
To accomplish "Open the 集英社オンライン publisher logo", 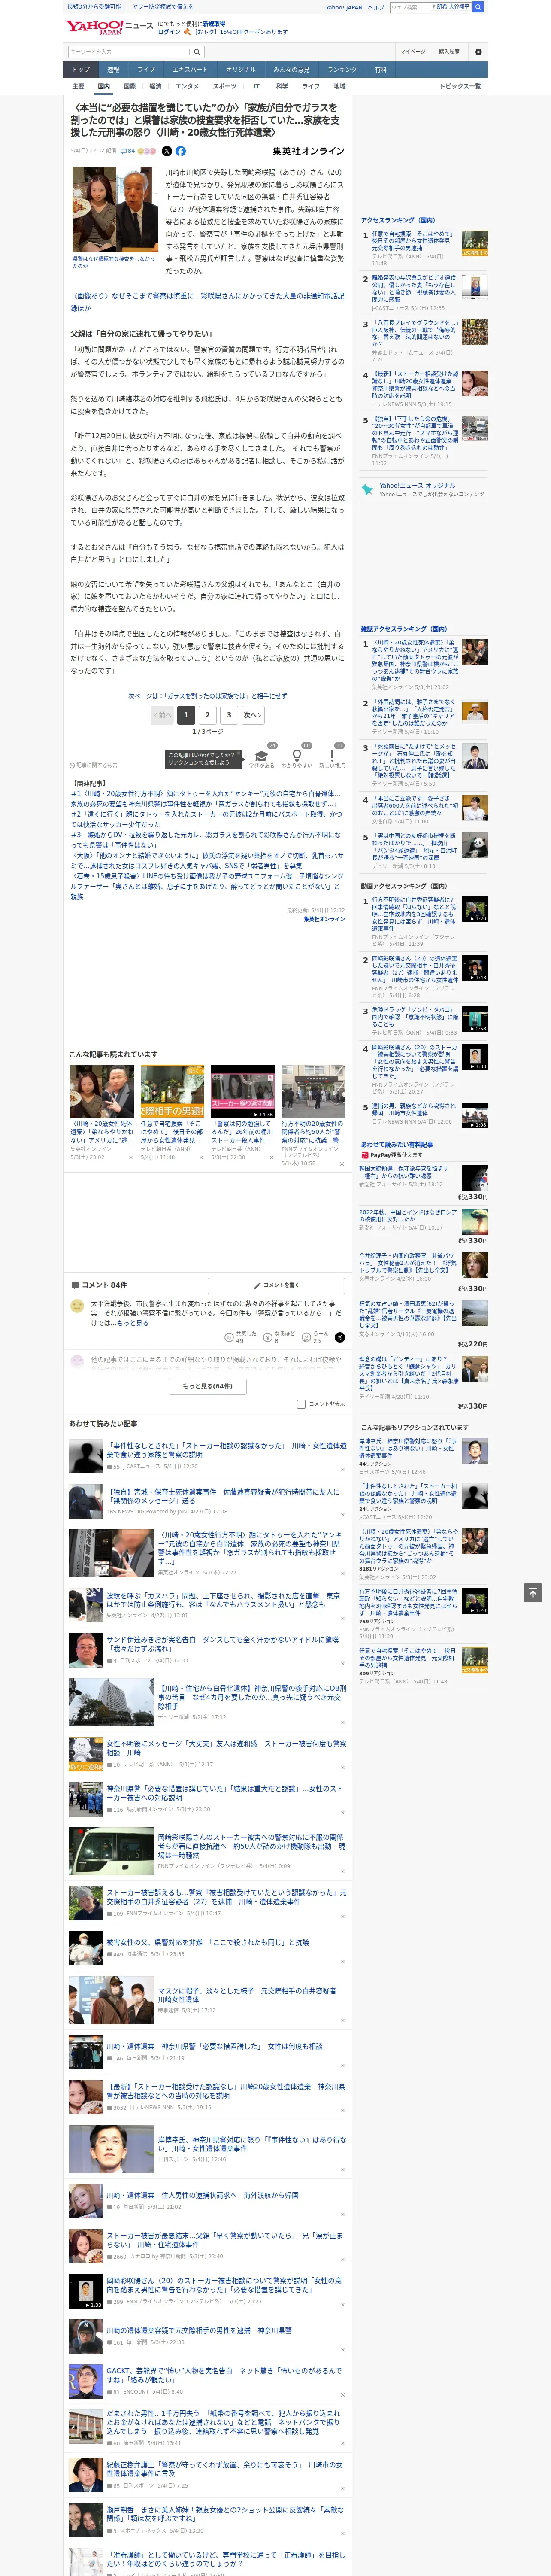I will pyautogui.click(x=308, y=151).
